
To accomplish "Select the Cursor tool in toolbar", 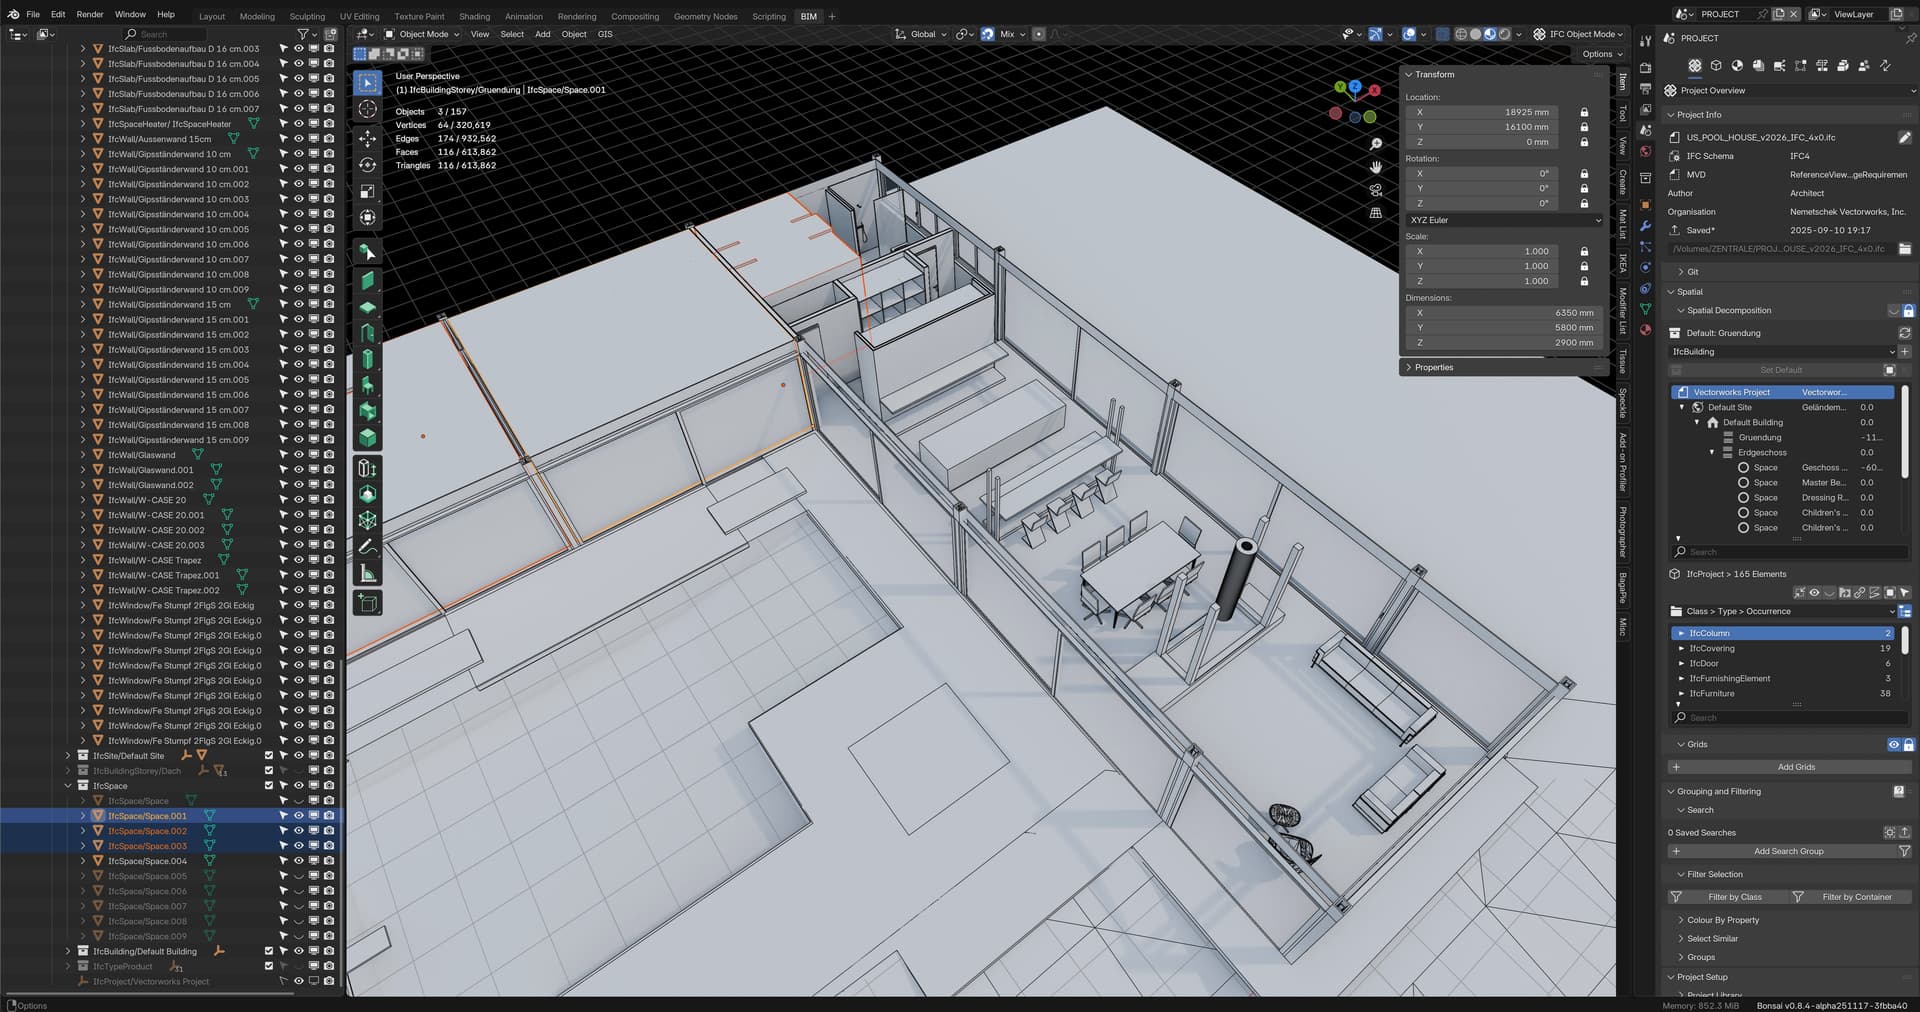I will (368, 109).
